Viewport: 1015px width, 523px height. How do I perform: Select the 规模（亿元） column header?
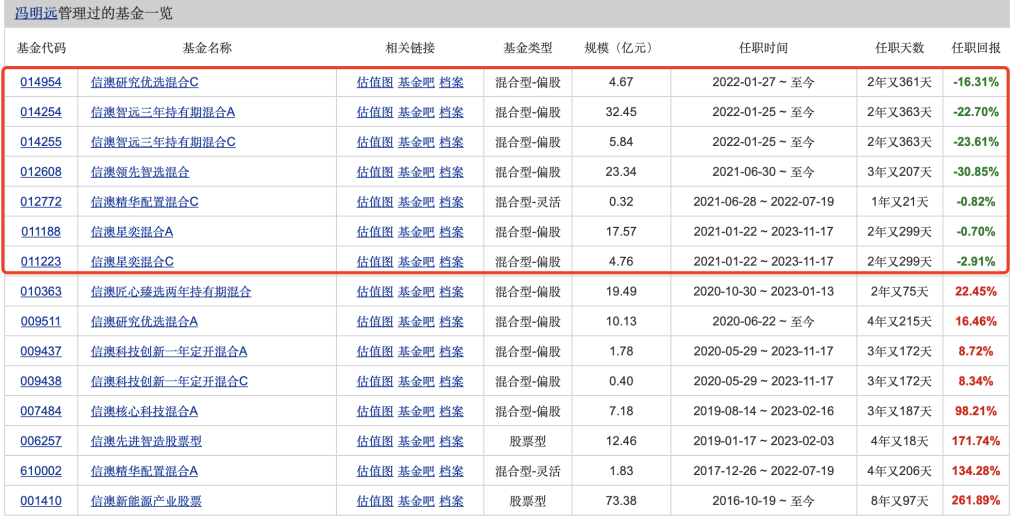[621, 47]
